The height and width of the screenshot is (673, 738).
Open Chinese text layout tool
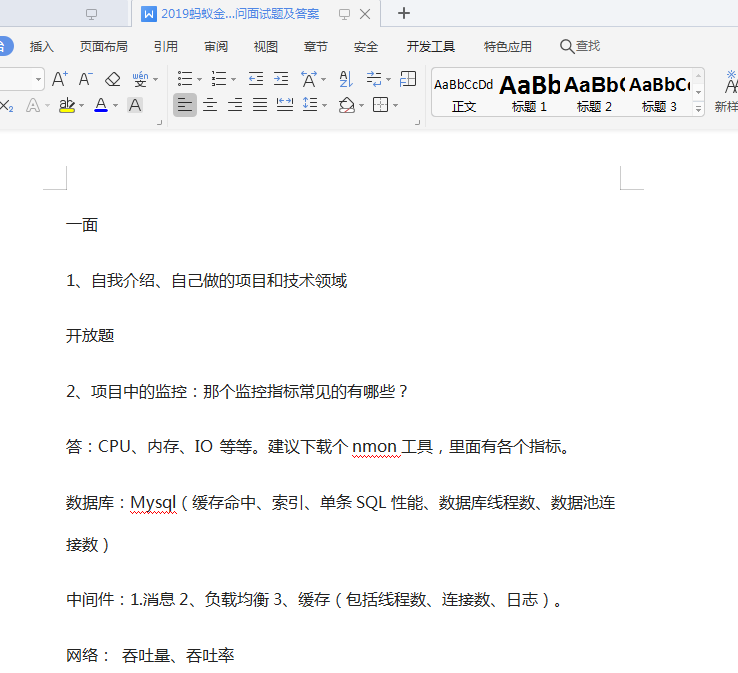[x=309, y=79]
